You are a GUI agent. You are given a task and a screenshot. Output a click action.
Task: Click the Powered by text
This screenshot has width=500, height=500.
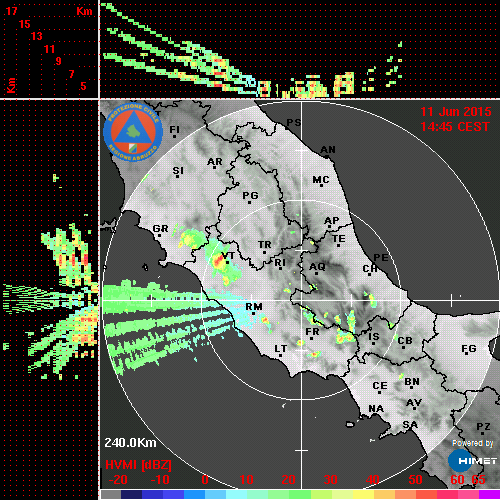pyautogui.click(x=473, y=443)
